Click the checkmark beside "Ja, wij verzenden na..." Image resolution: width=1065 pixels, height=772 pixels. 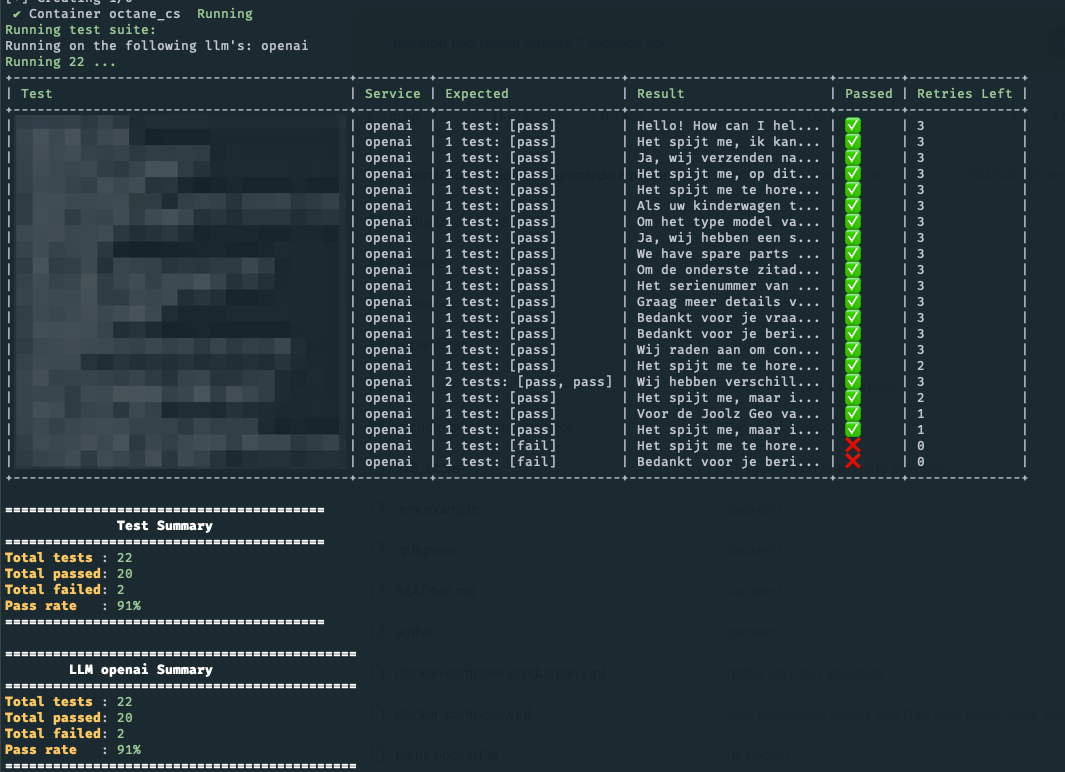853,158
